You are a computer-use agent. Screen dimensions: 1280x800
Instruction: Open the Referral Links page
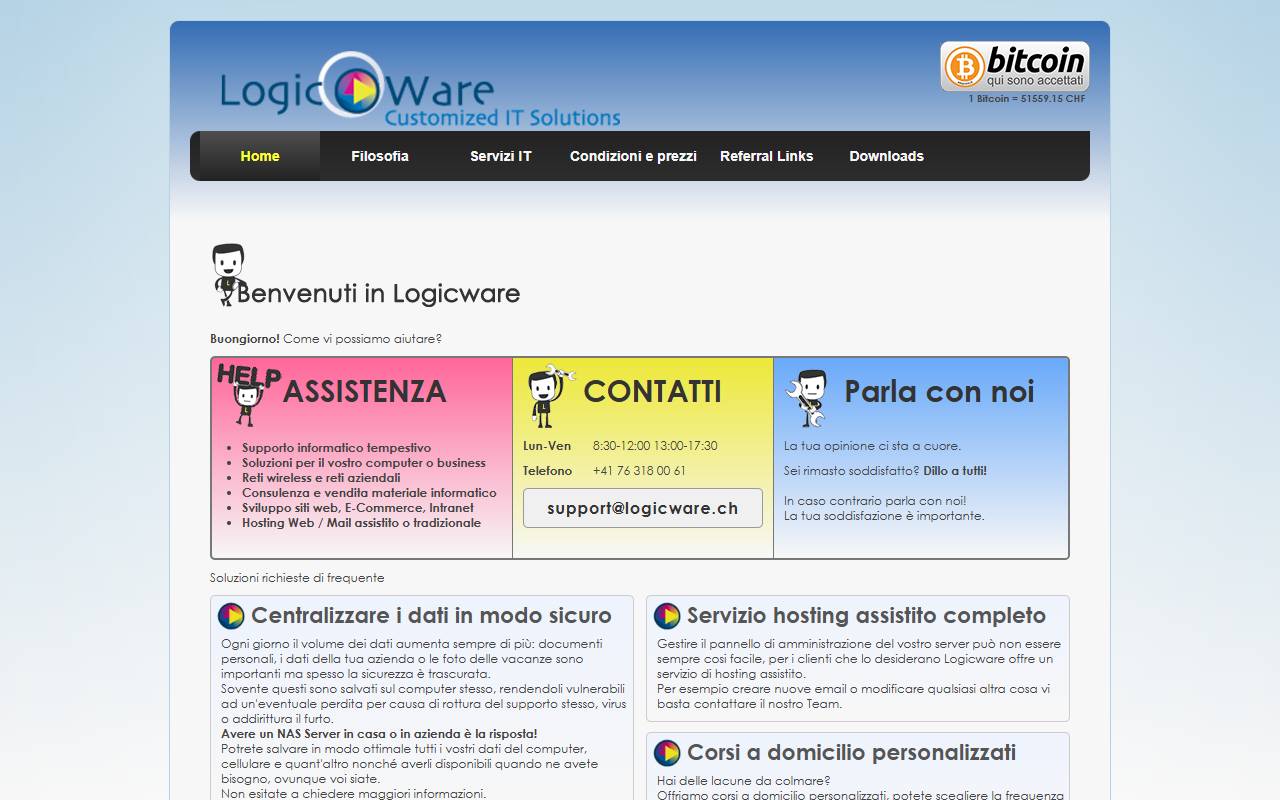point(767,156)
